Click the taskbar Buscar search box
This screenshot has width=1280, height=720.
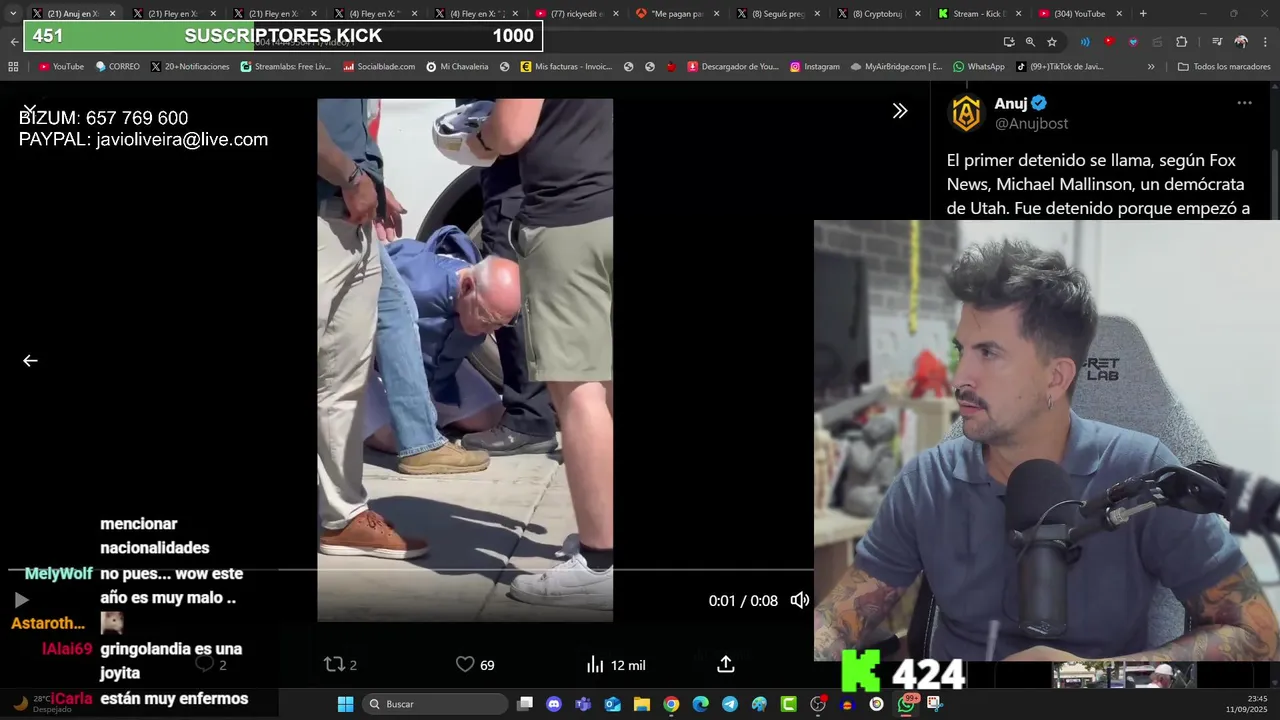(434, 704)
